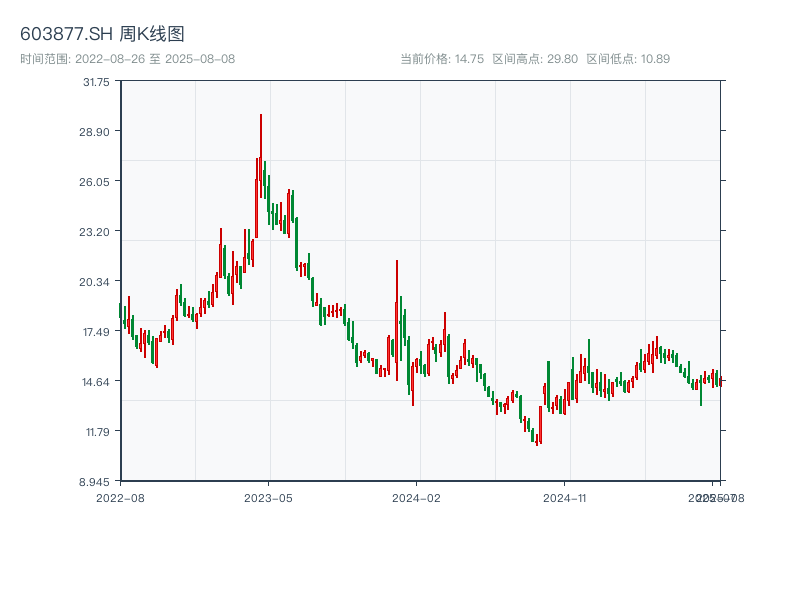Click x-axis label 2024-02

(416, 498)
